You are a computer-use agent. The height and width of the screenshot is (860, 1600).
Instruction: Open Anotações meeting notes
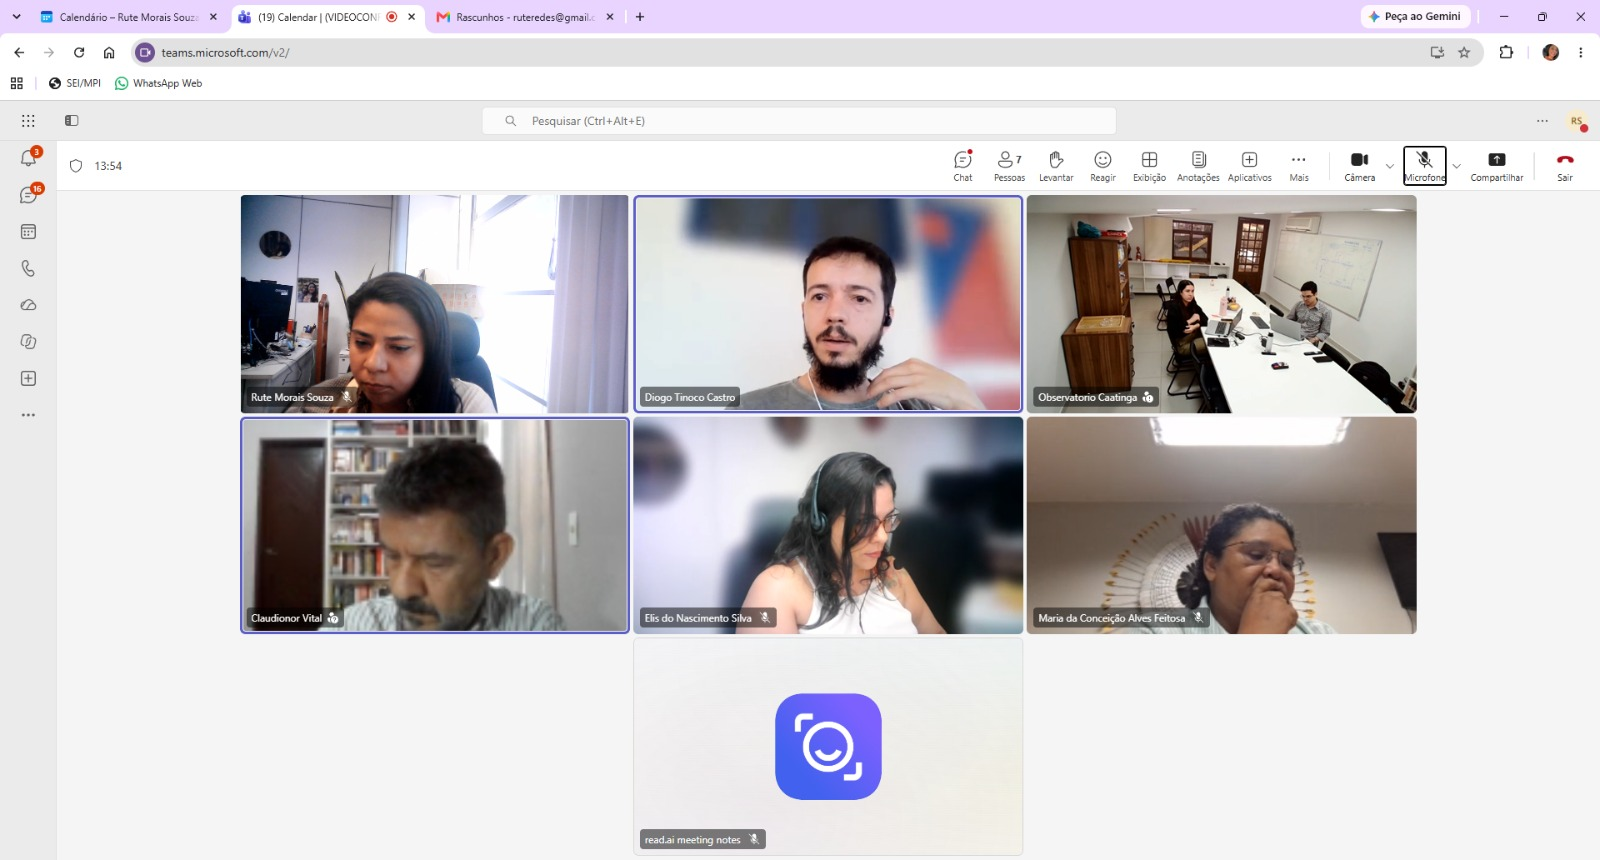point(1198,166)
